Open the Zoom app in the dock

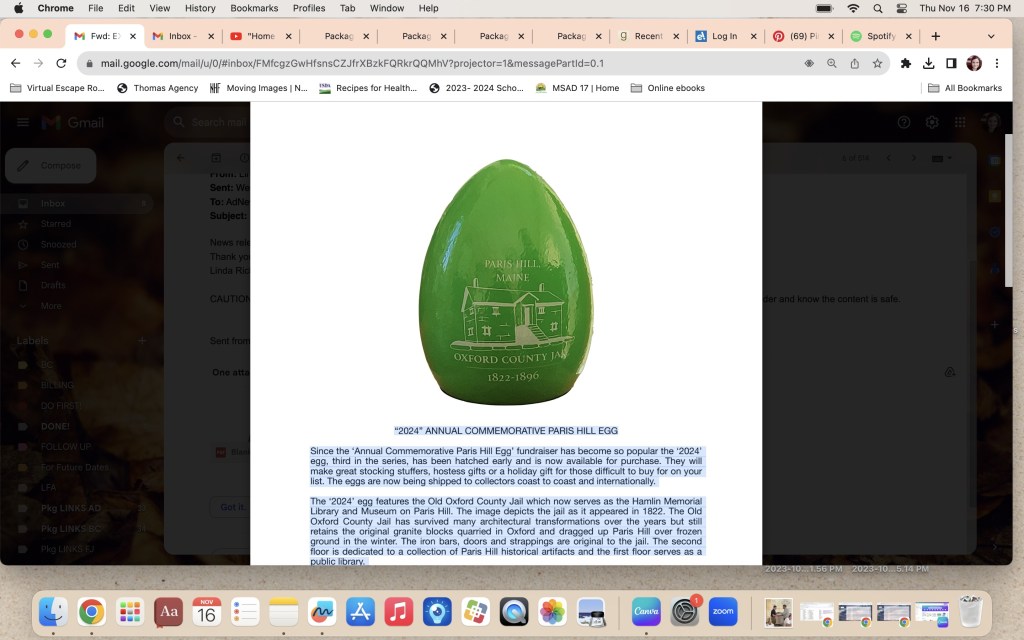point(722,610)
